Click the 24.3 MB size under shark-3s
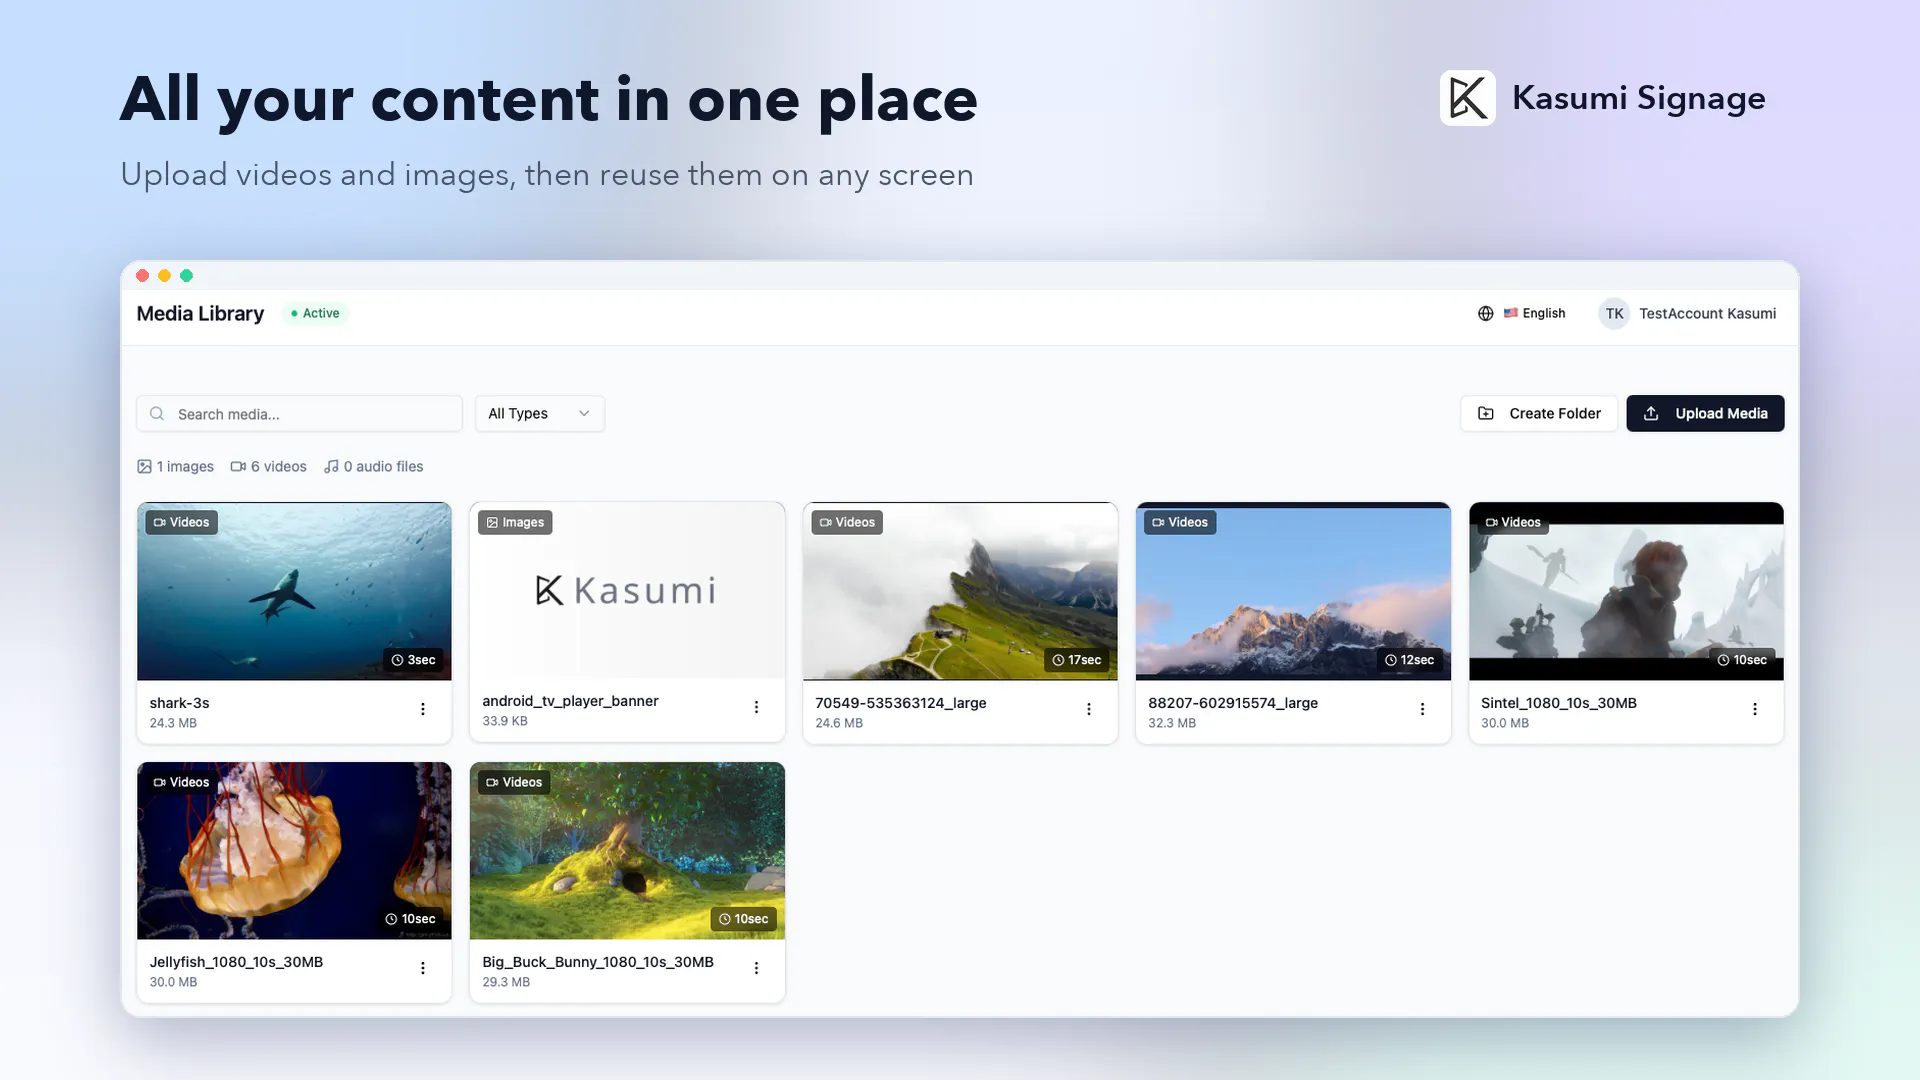Viewport: 1920px width, 1080px height. (x=173, y=723)
